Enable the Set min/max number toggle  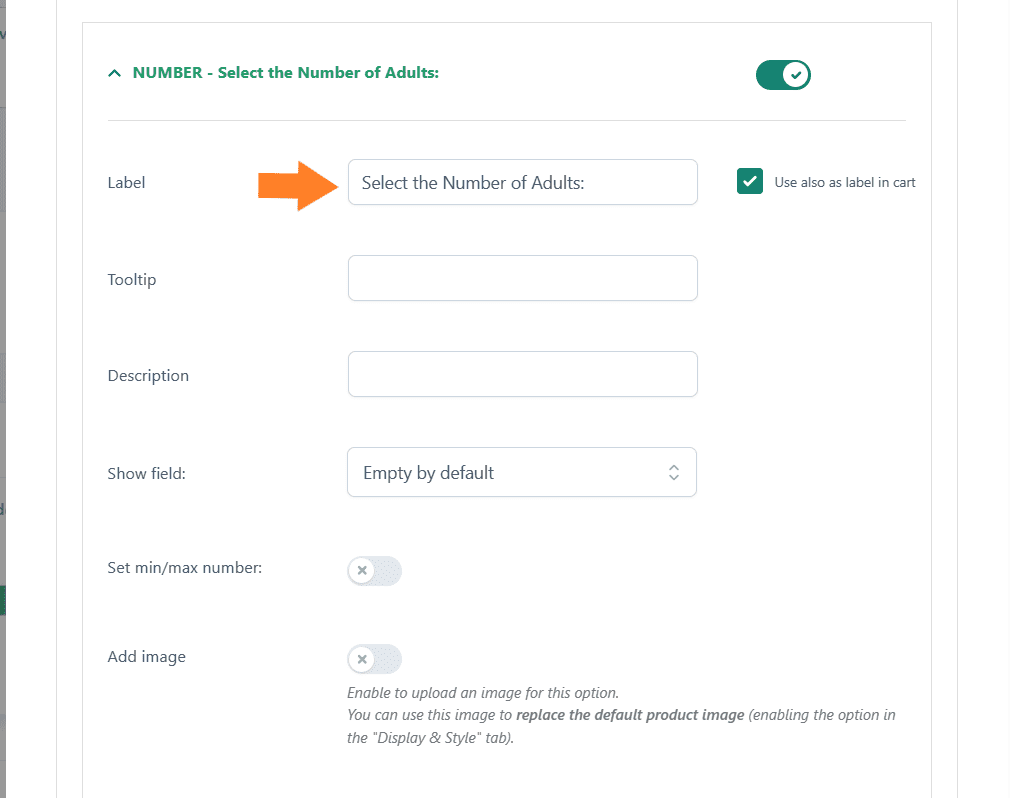(x=374, y=571)
